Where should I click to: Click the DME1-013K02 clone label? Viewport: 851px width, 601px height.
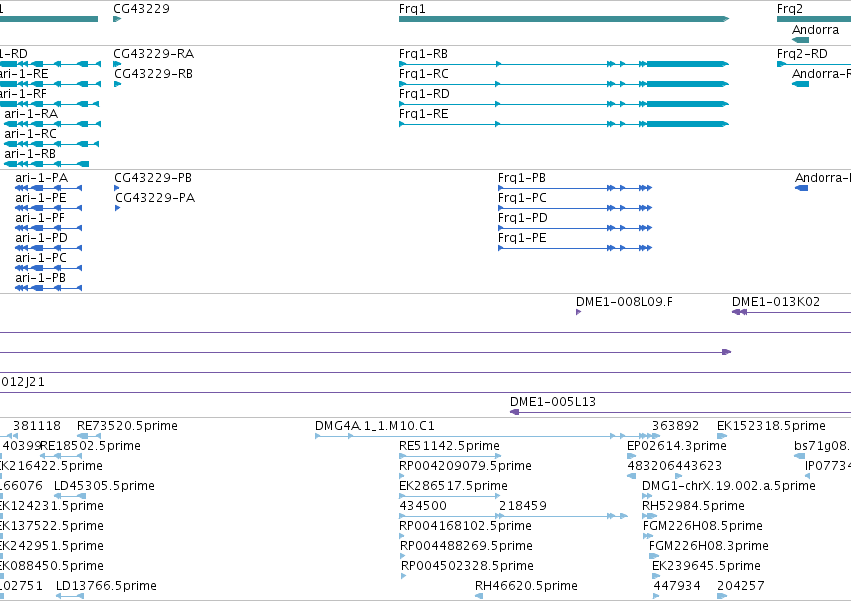click(x=776, y=302)
